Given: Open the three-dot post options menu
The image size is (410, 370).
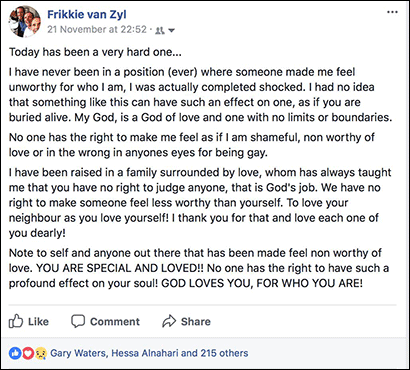Looking at the screenshot, I should (392, 12).
